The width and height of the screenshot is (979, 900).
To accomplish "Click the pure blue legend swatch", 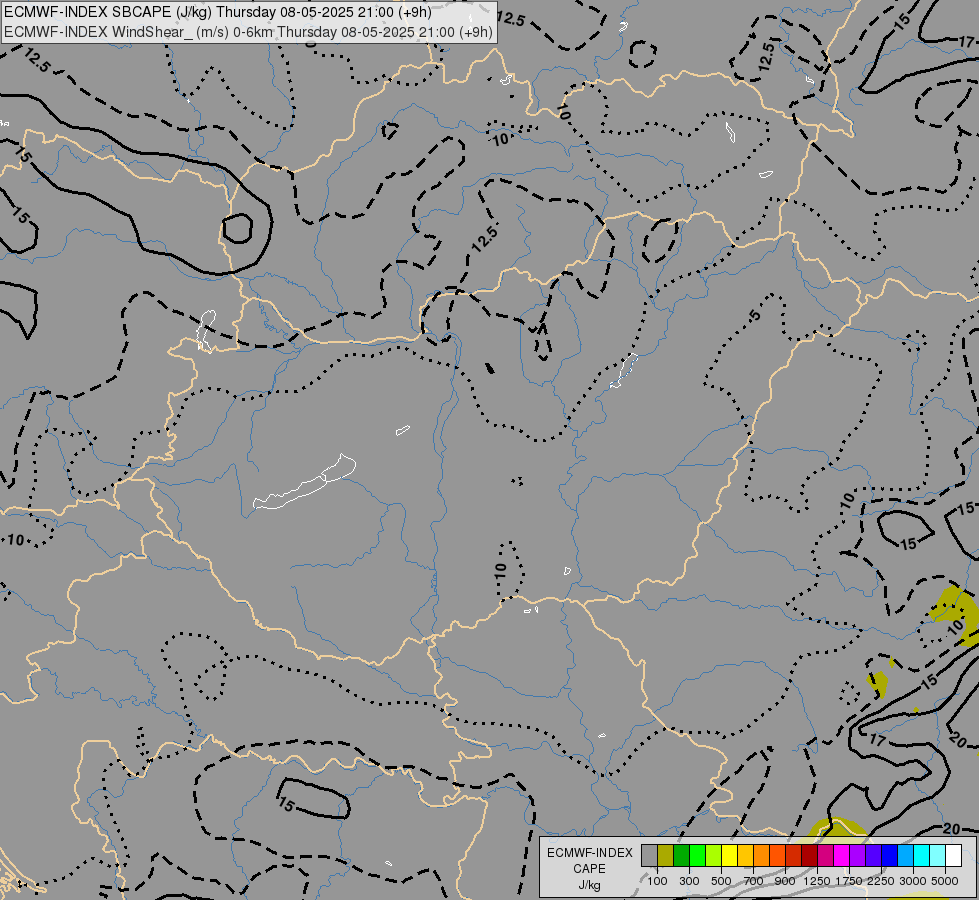I will [x=890, y=856].
